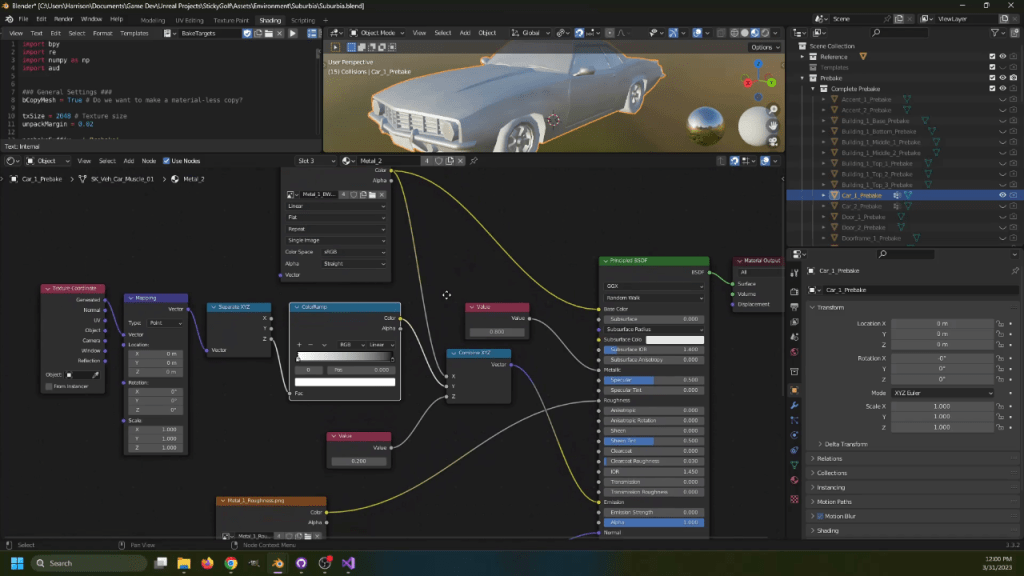The height and width of the screenshot is (576, 1024).
Task: Hide the Reference collection visibility eye
Action: (x=1002, y=57)
